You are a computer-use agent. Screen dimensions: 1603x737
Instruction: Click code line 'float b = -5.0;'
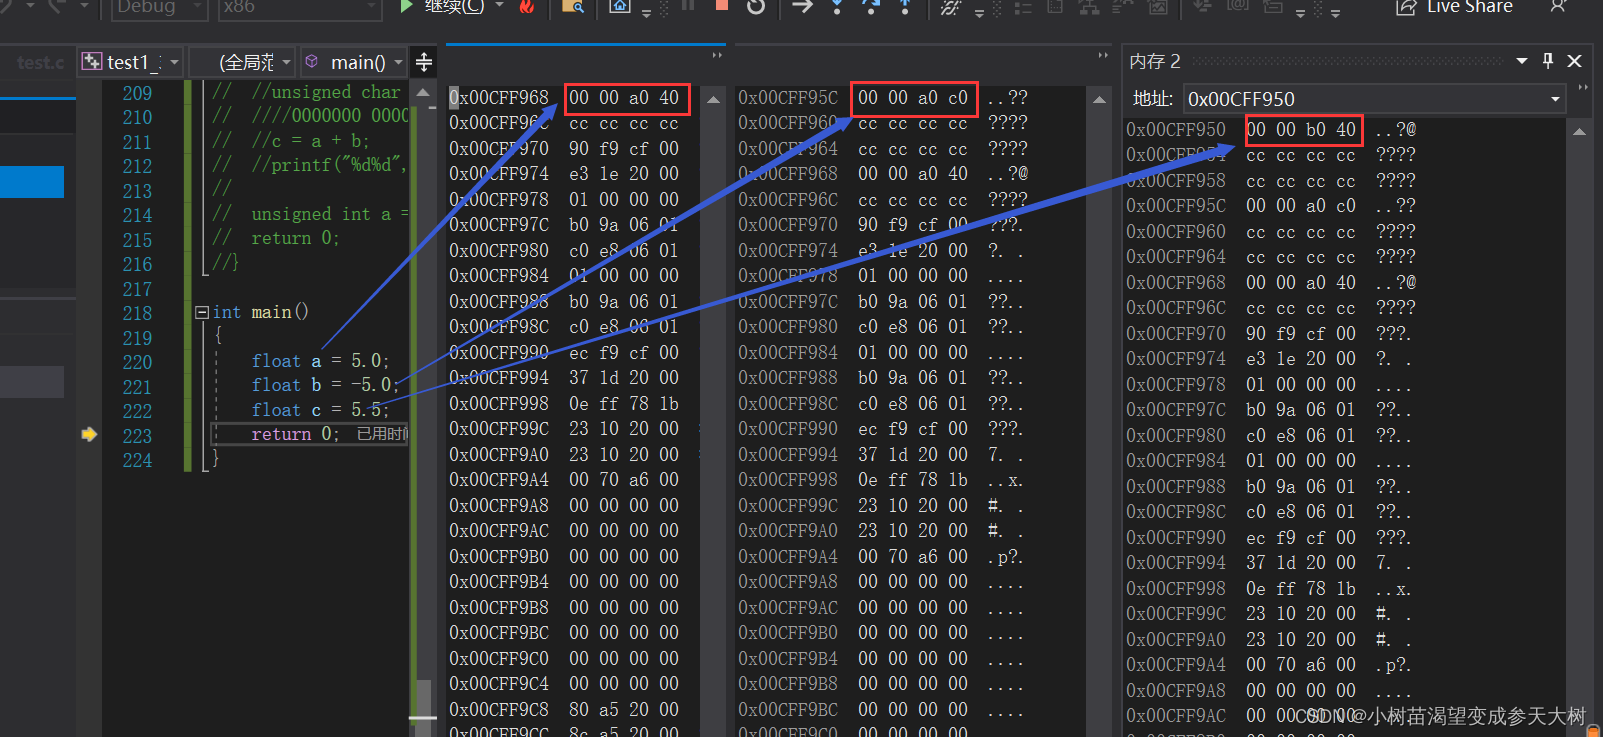click(325, 385)
